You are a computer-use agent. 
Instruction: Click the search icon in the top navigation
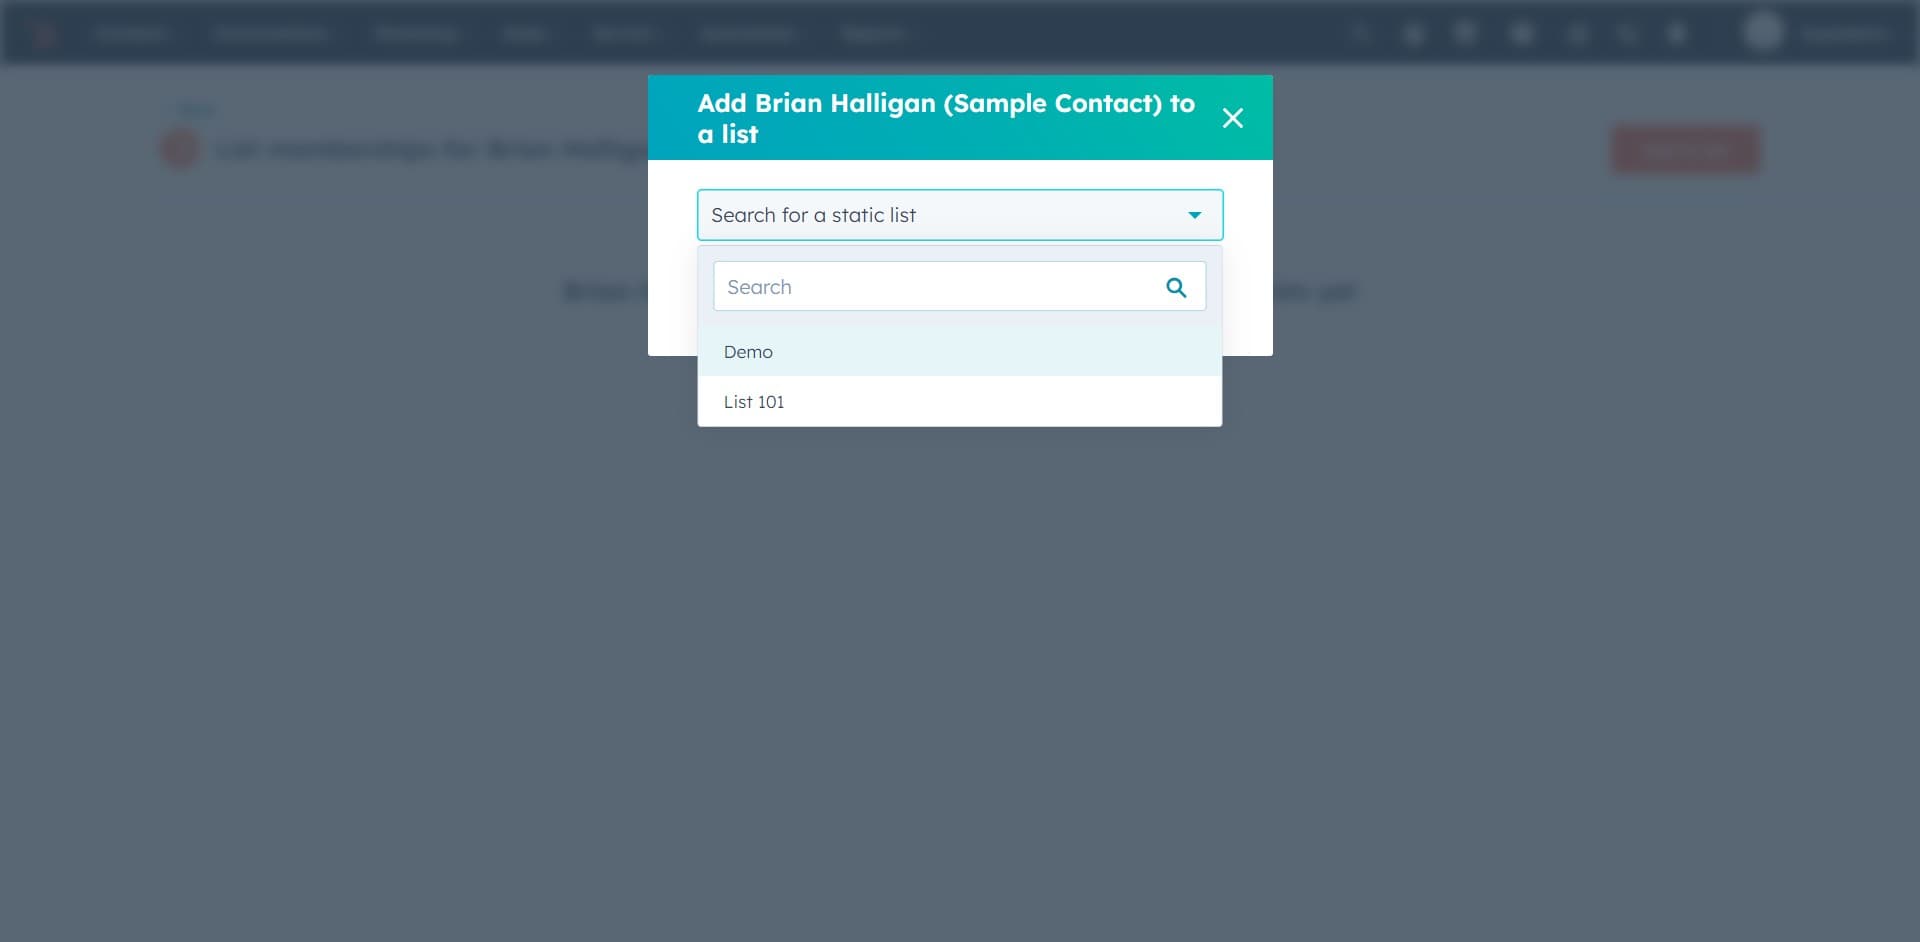tap(1360, 32)
